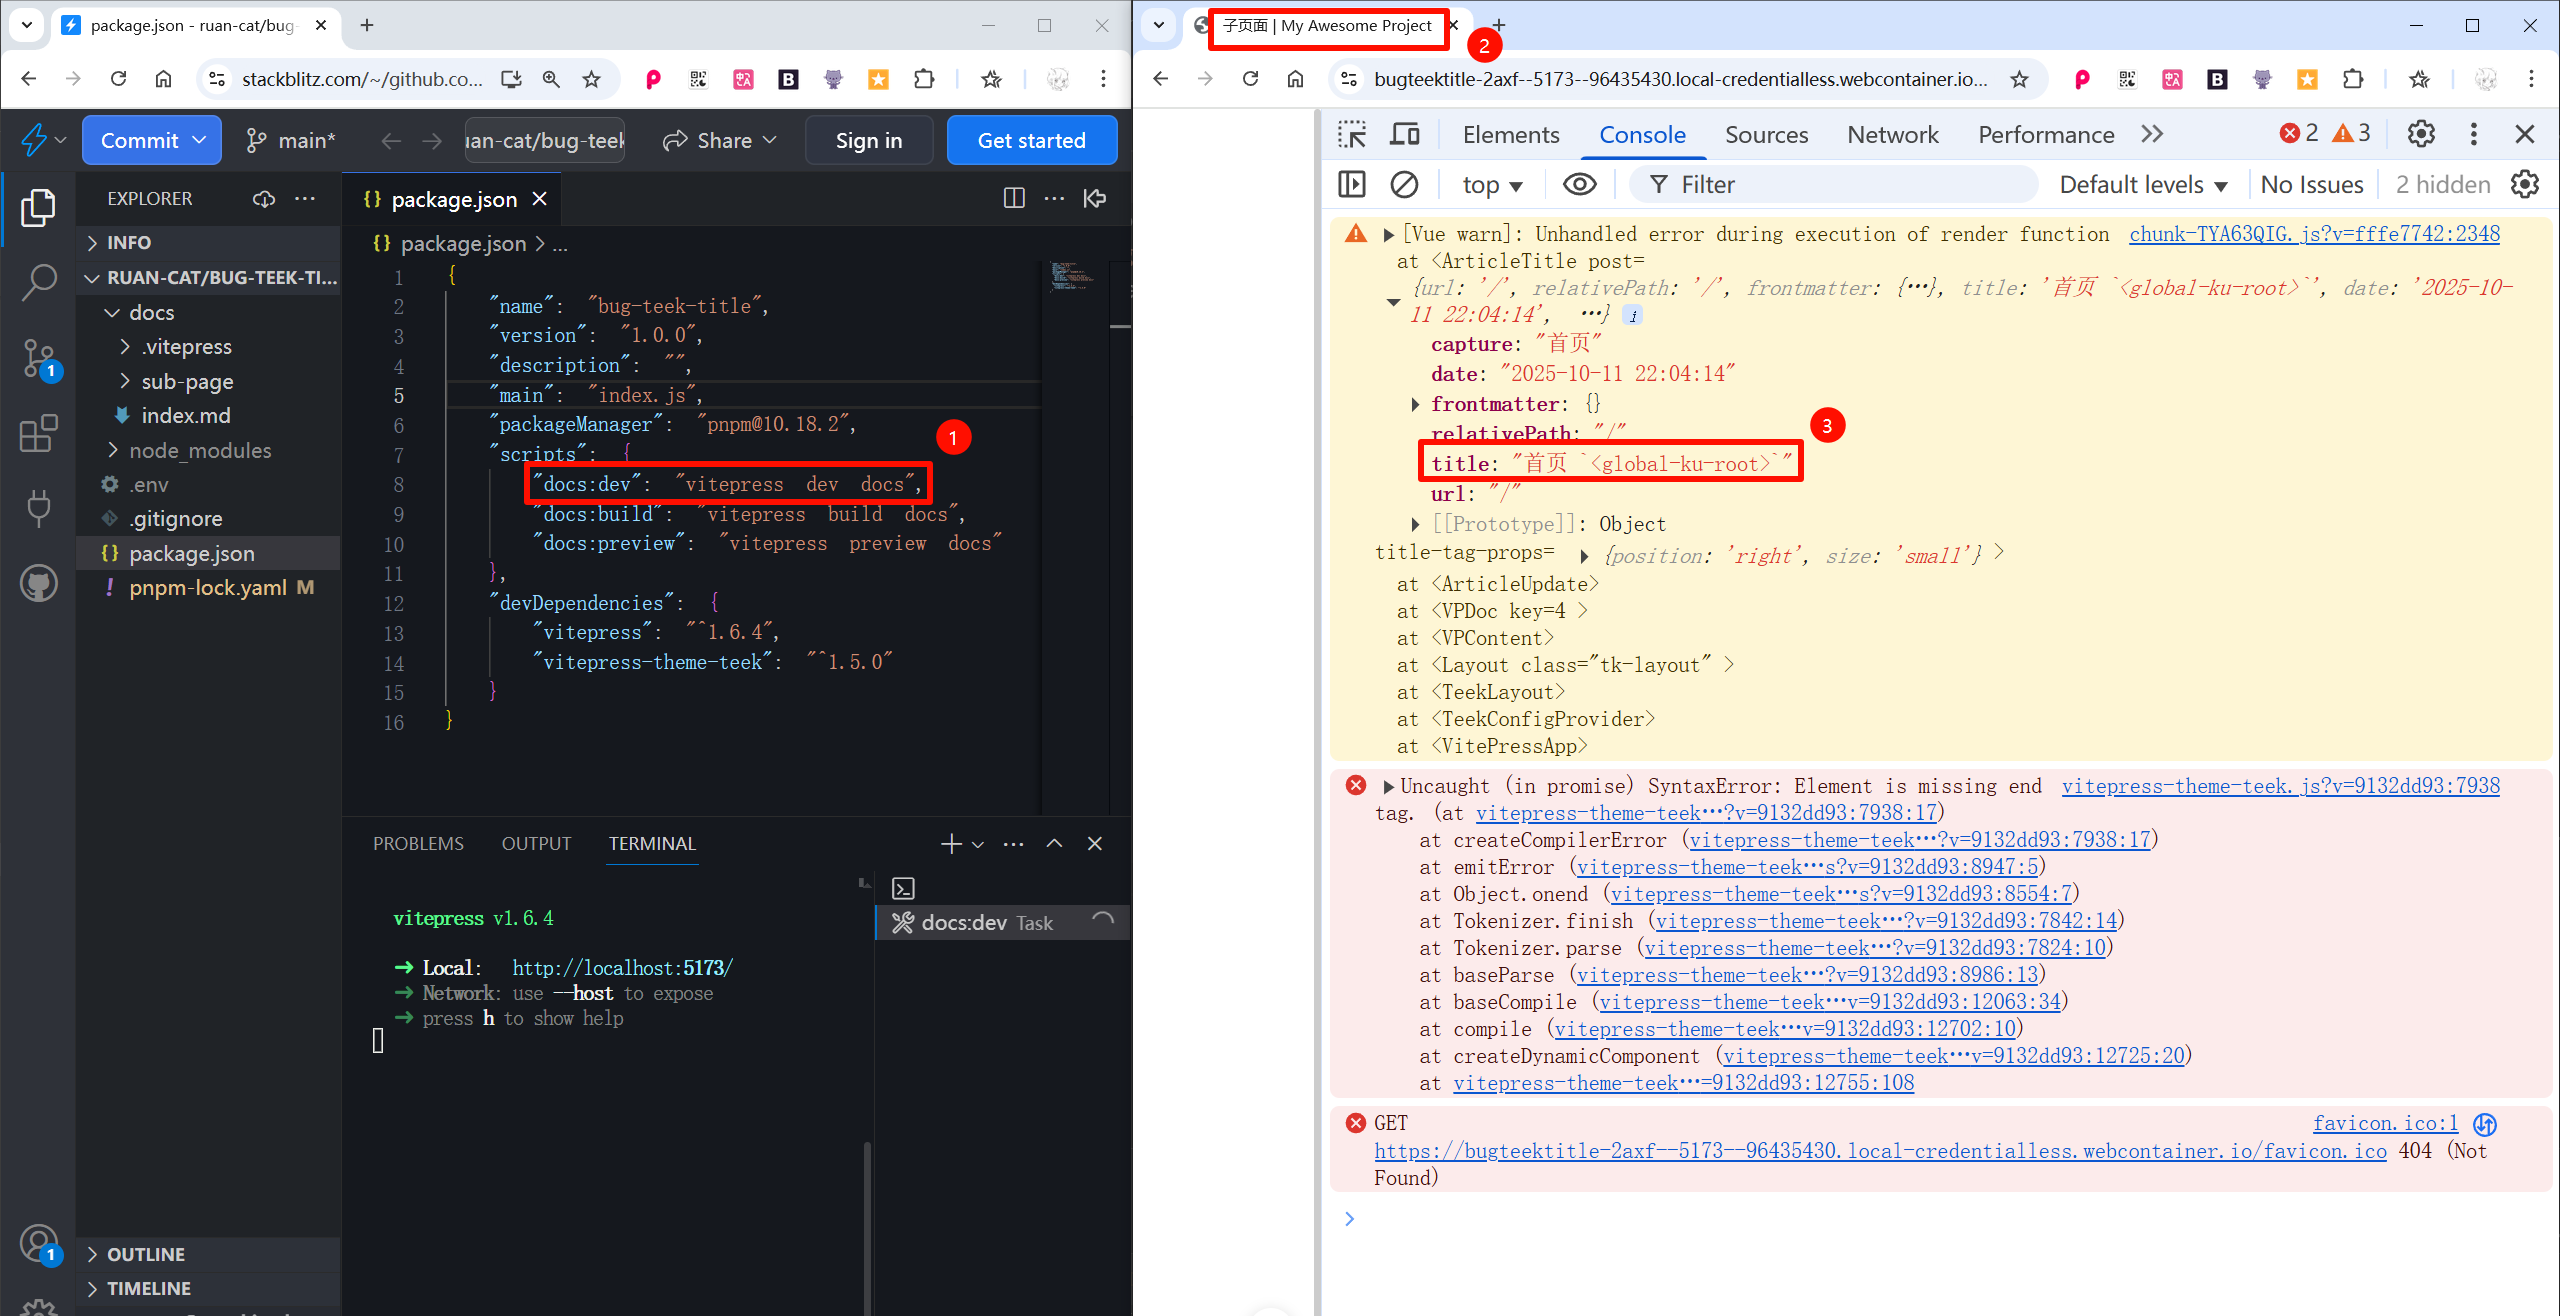Switch to the Network tab in DevTools
Screen dimensions: 2560x1316
(1892, 135)
